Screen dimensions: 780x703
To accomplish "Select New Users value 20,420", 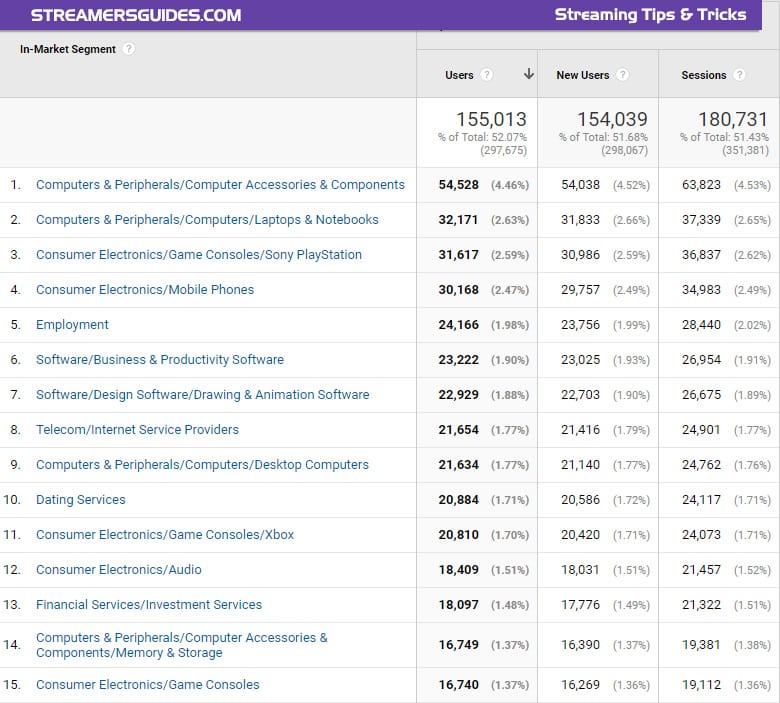I will tap(580, 535).
